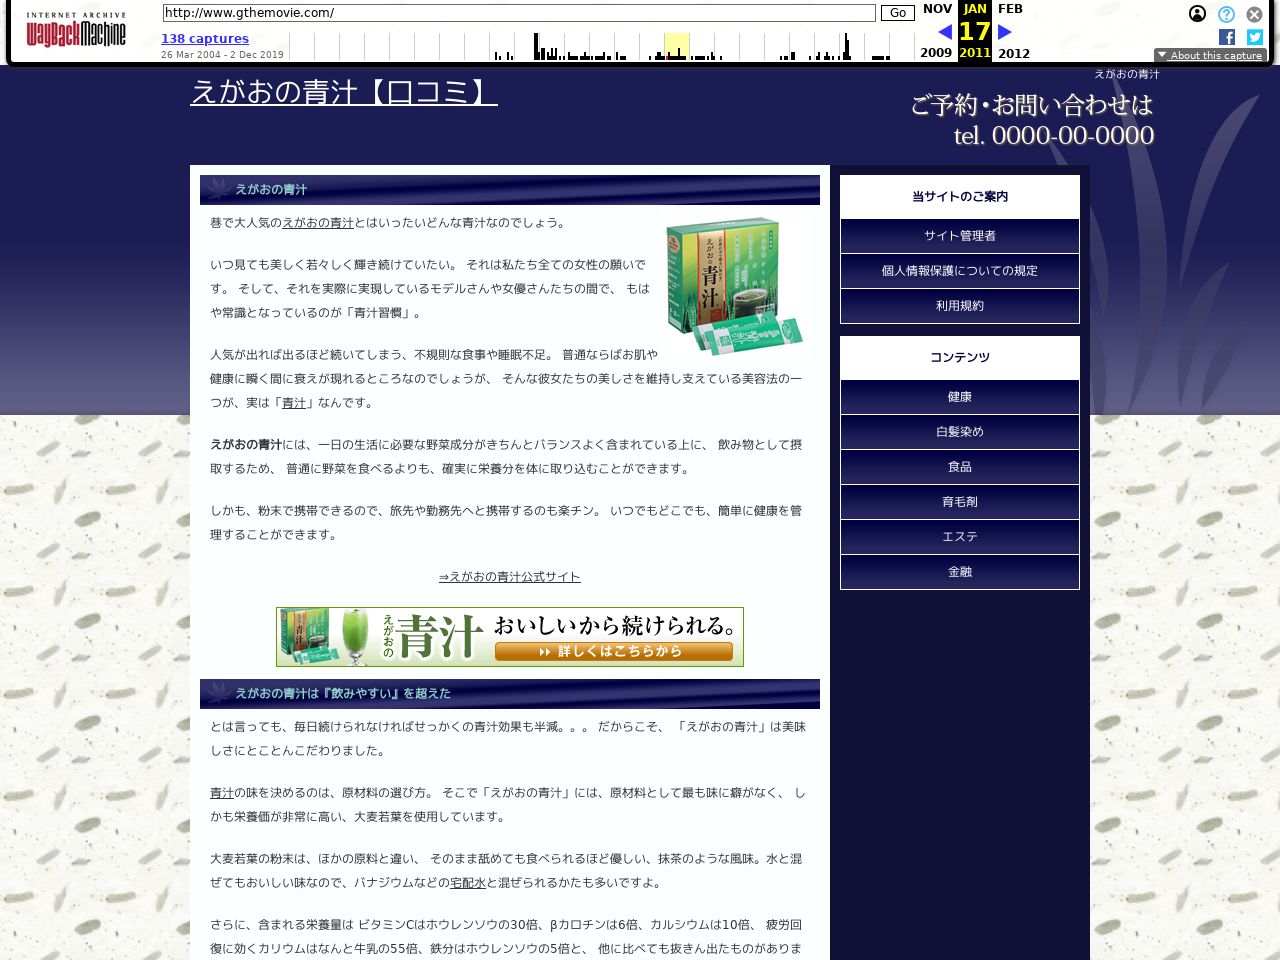Click the Wayback Machine logo
Viewport: 1280px width, 960px height.
(x=76, y=31)
